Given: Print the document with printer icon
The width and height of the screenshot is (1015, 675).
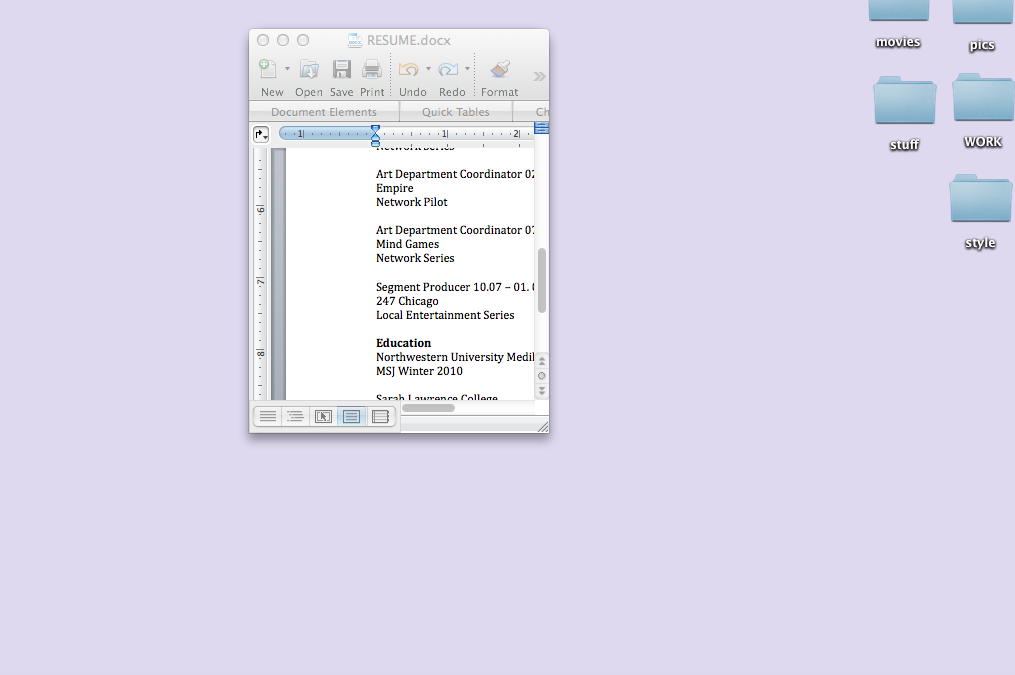Looking at the screenshot, I should pyautogui.click(x=372, y=69).
